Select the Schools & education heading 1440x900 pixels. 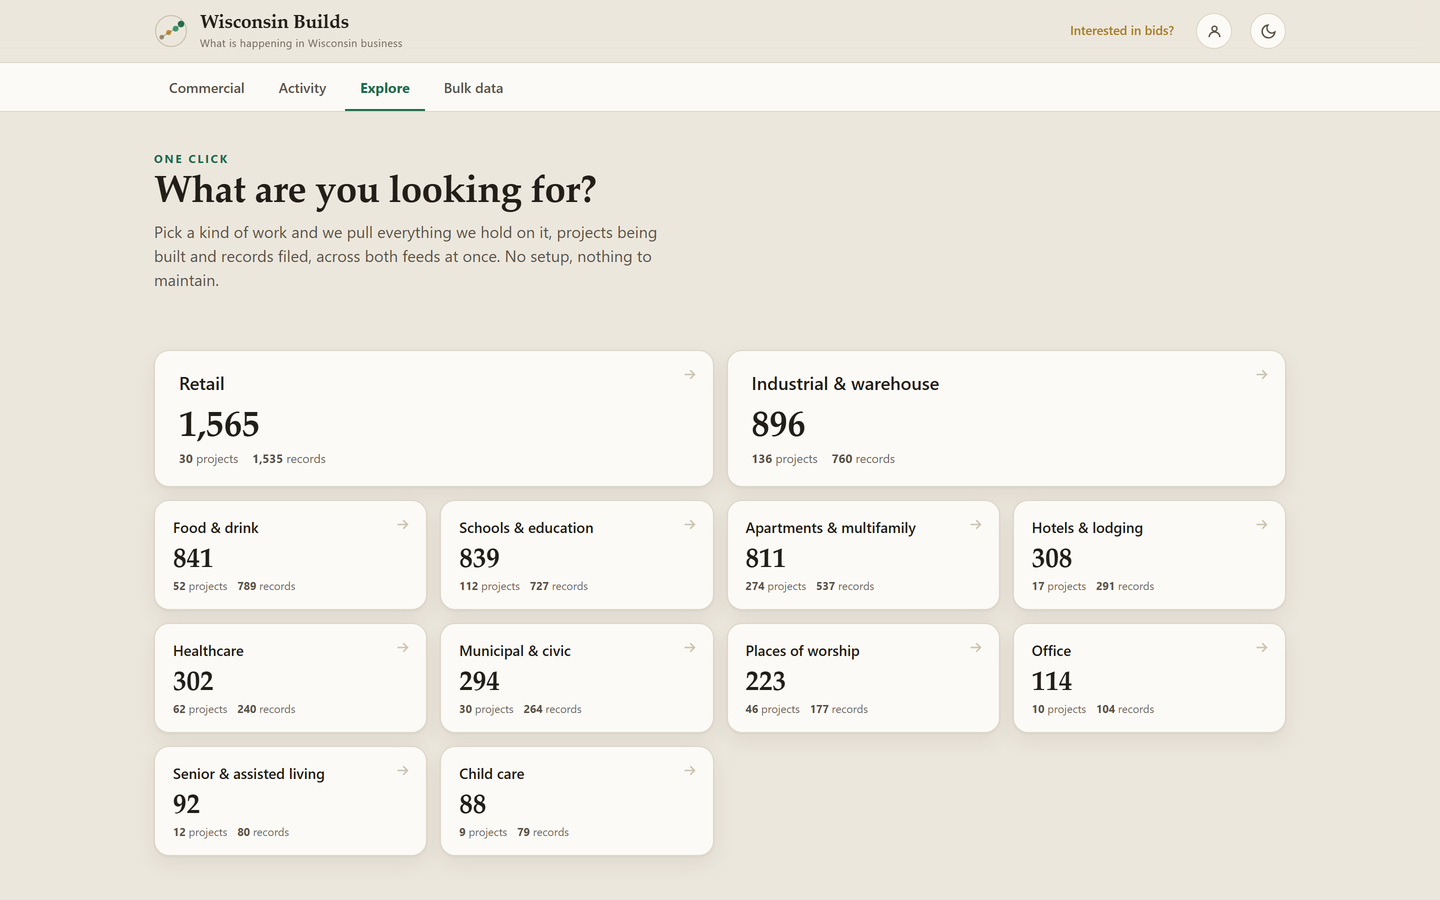(x=526, y=528)
